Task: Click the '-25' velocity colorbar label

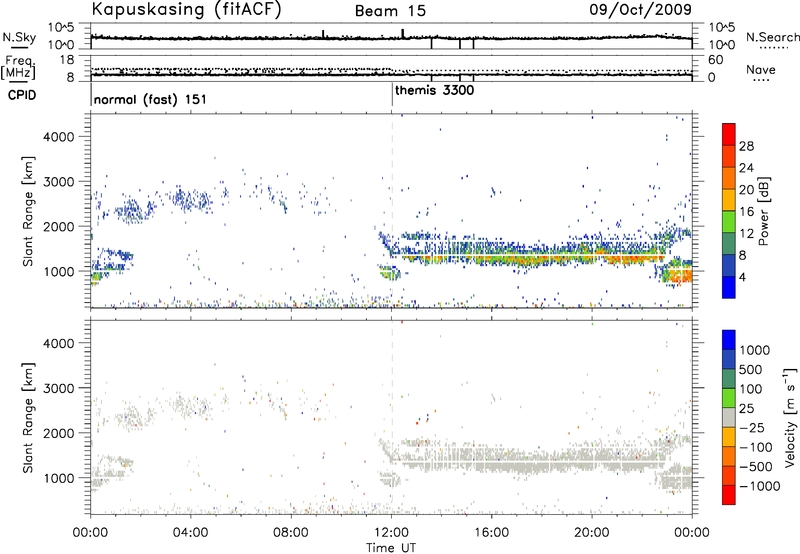Action: [752, 428]
